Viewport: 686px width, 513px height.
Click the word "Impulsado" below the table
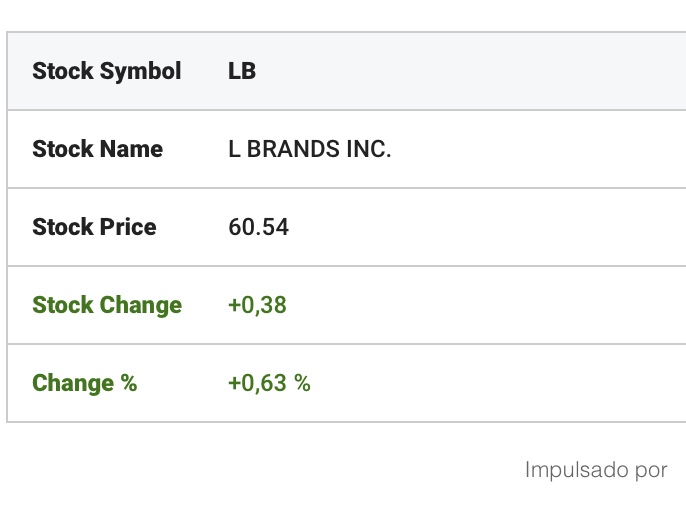[574, 470]
